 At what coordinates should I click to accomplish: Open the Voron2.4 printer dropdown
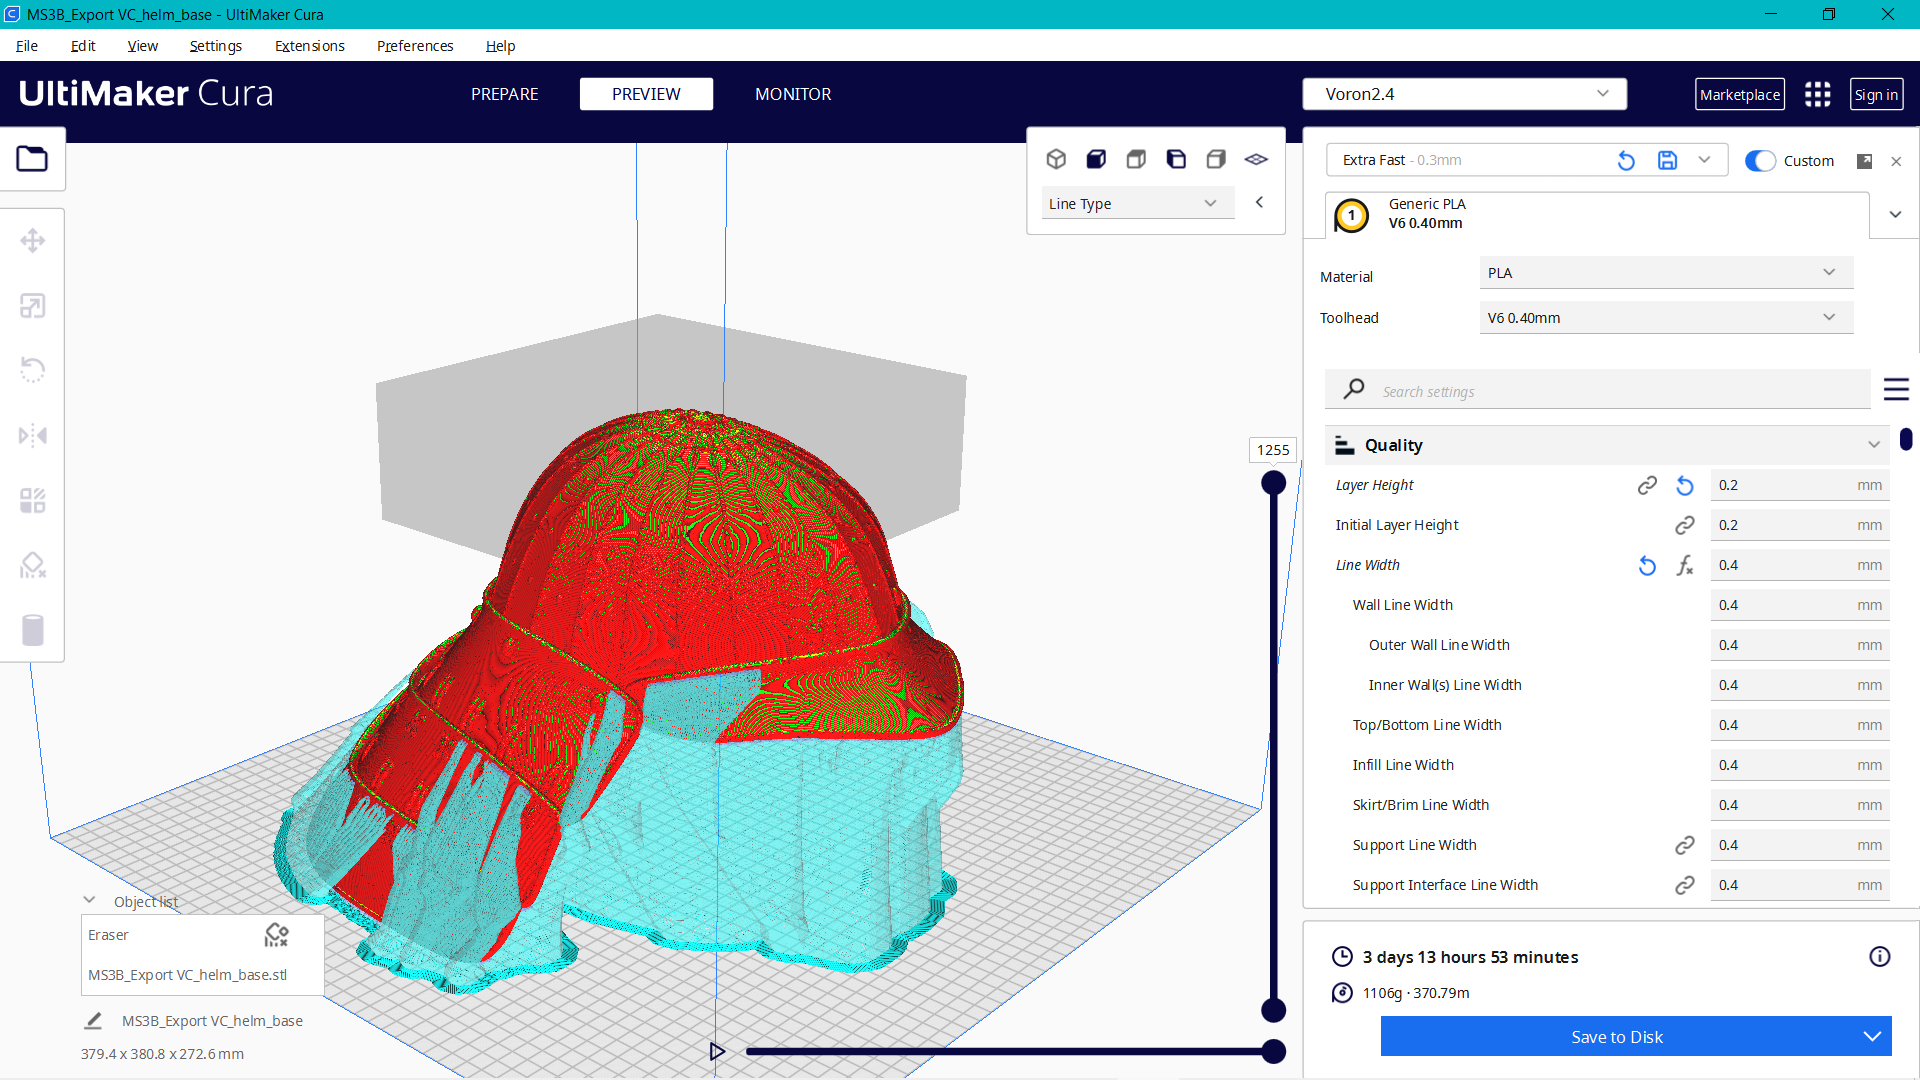pos(1464,93)
